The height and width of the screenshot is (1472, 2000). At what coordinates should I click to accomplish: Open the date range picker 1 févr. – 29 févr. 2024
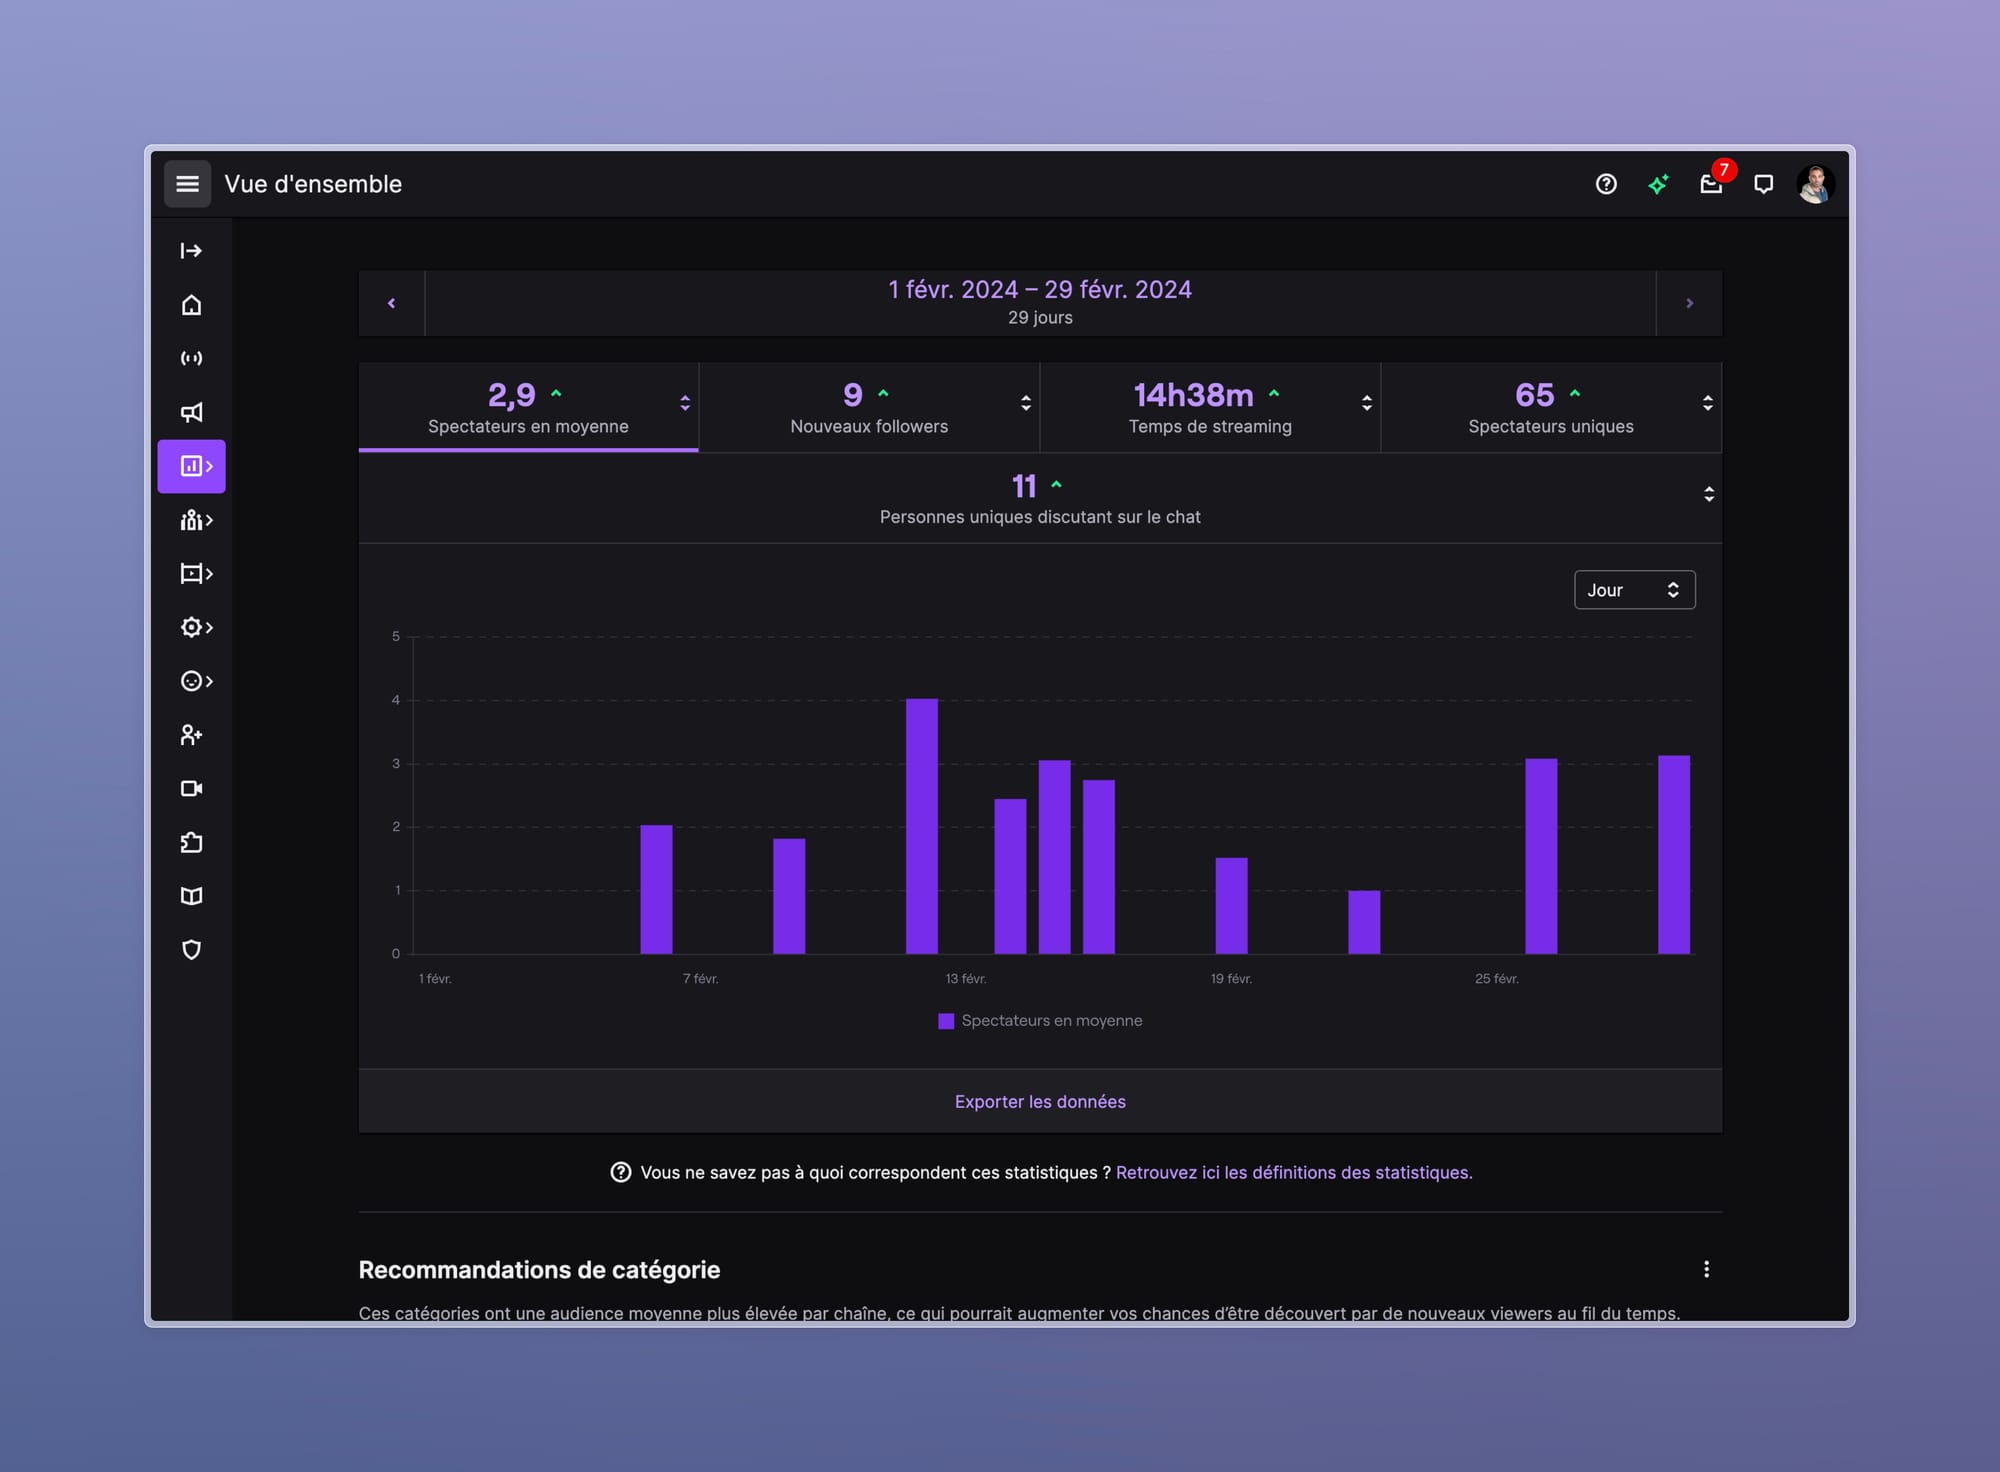(x=1040, y=303)
